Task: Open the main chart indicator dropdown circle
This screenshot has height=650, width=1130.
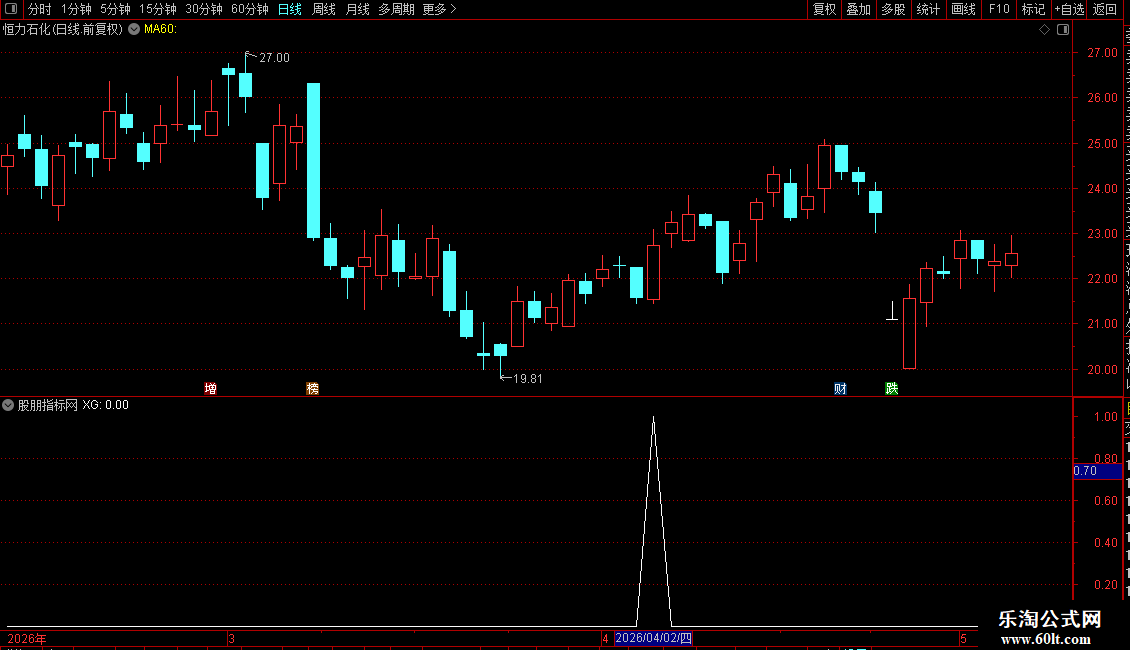Action: (134, 30)
